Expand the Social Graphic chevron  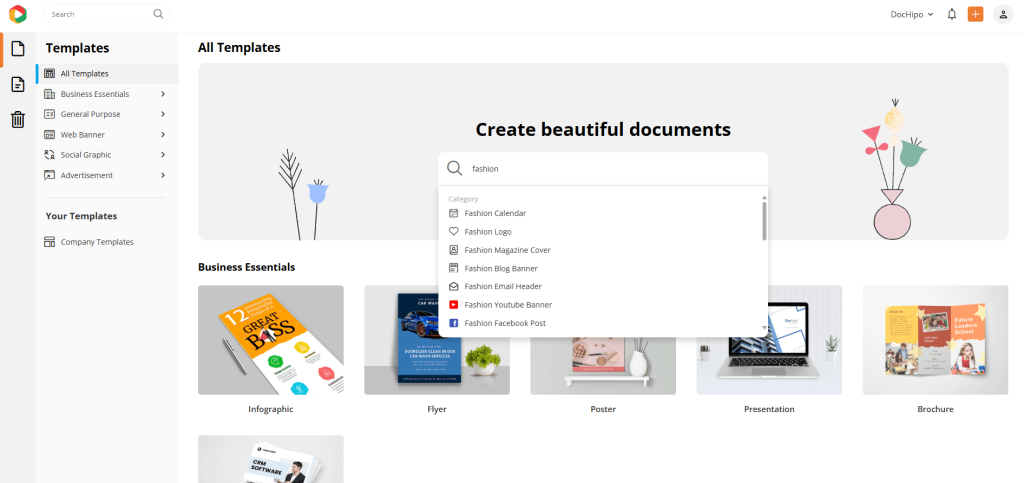click(x=163, y=155)
